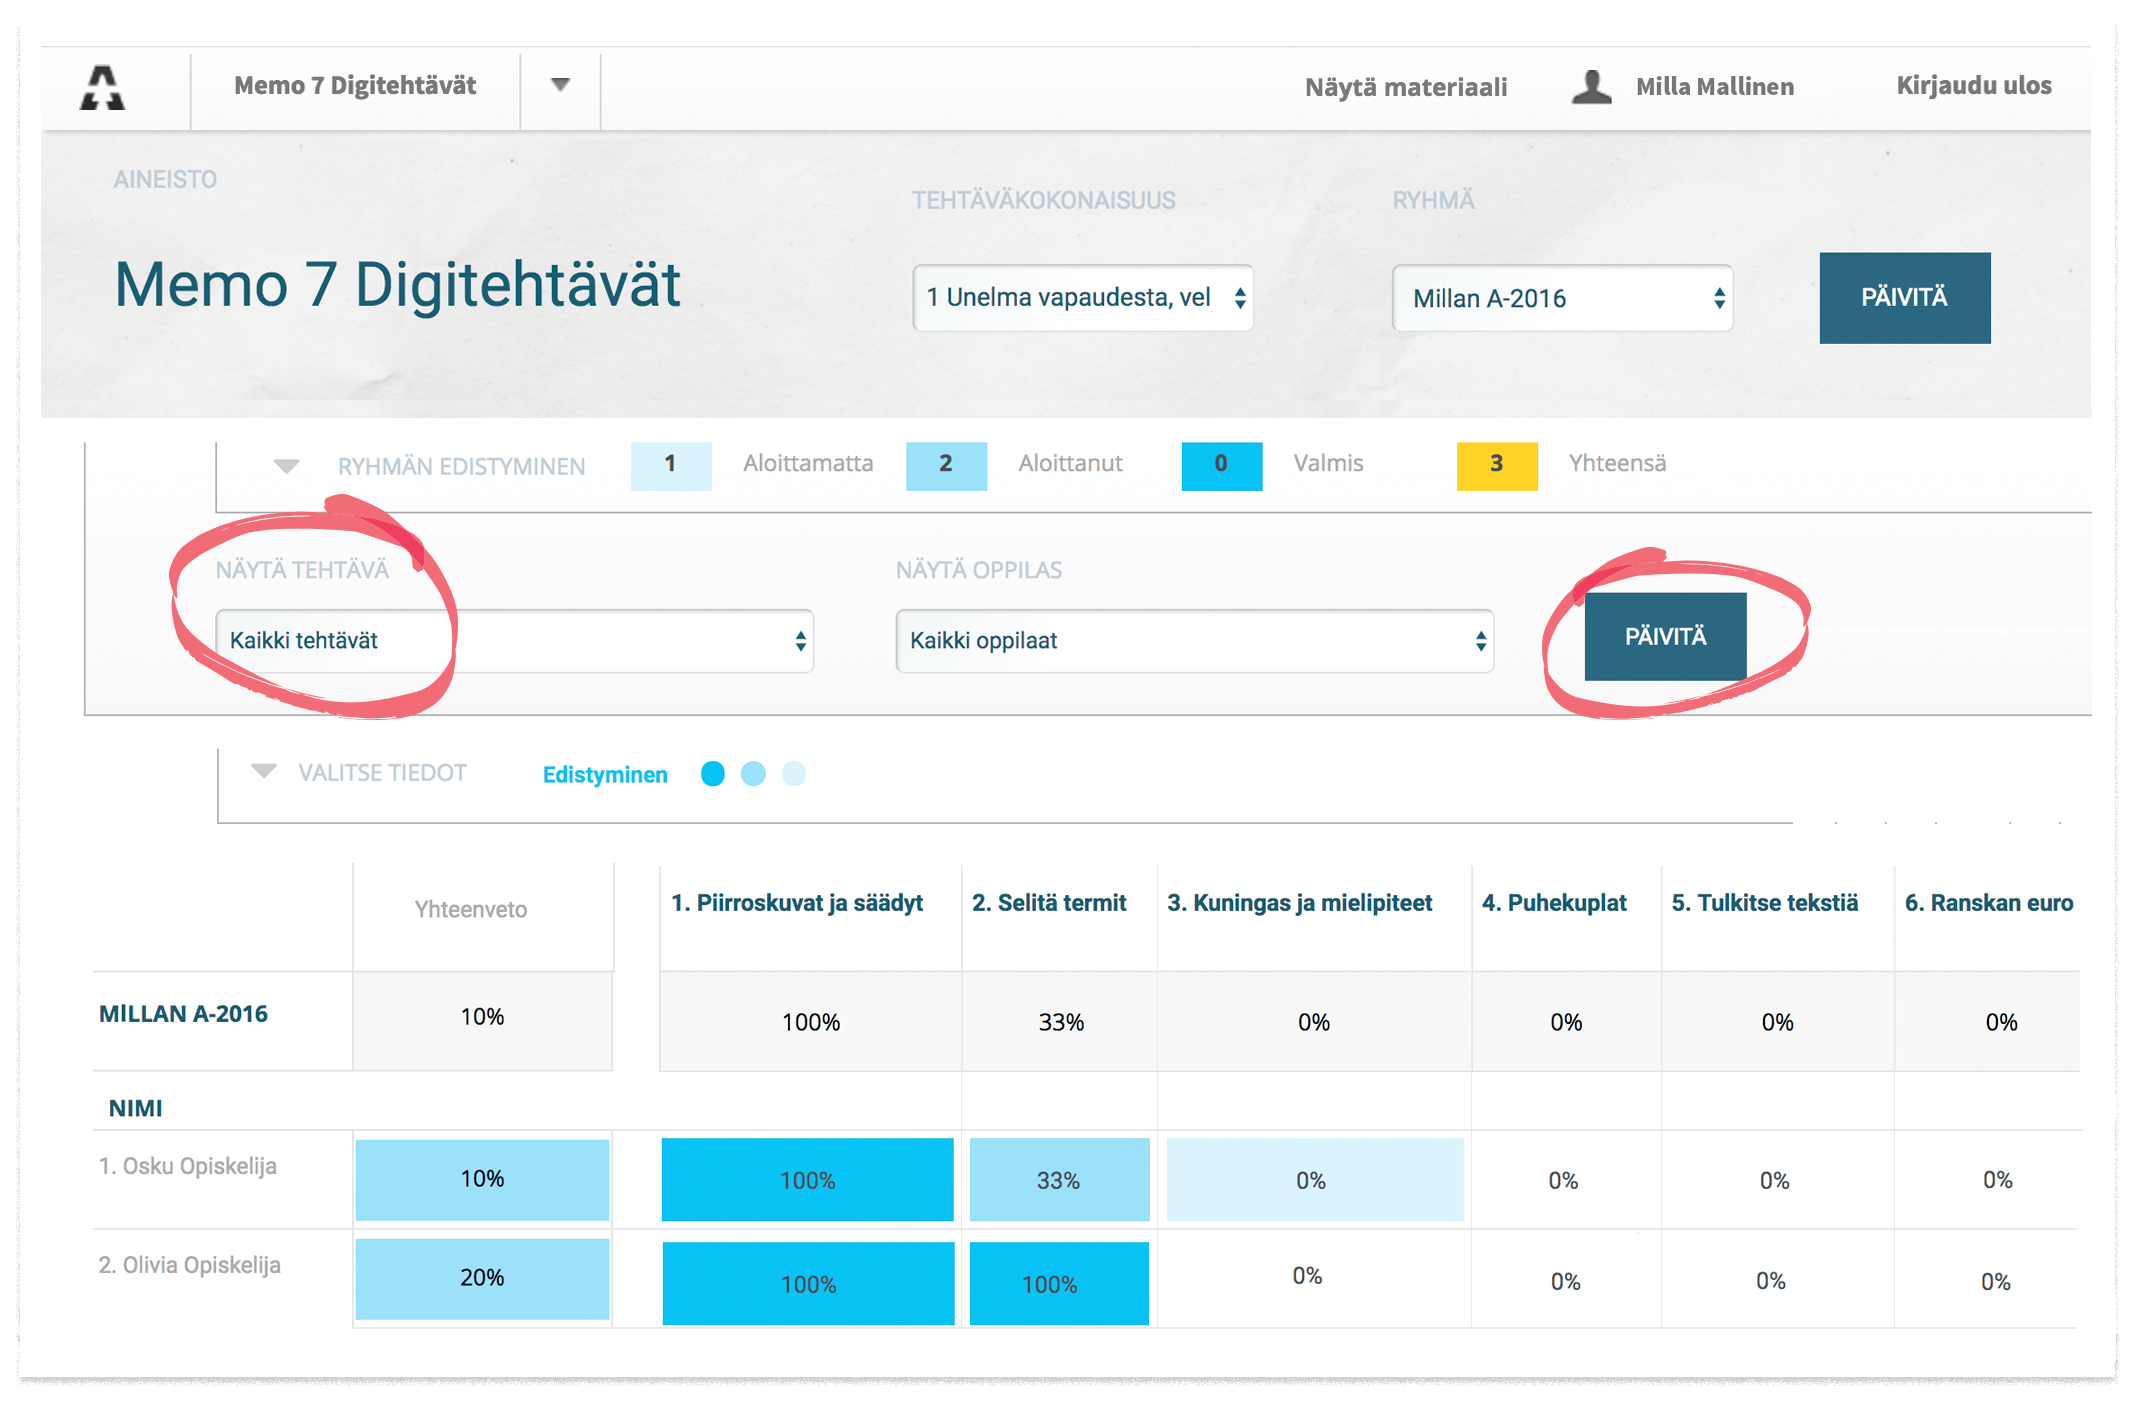The width and height of the screenshot is (2138, 1406).
Task: Open task 4. Puhekuplat column
Action: 1555,903
